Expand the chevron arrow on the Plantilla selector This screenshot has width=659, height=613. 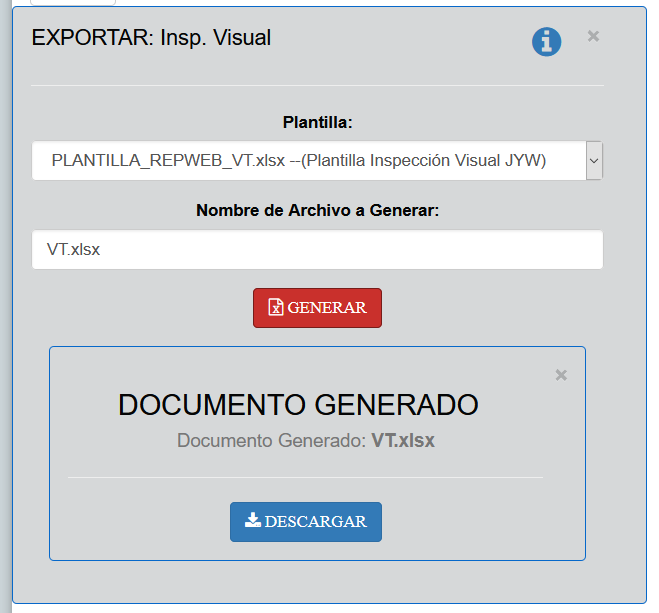[594, 160]
